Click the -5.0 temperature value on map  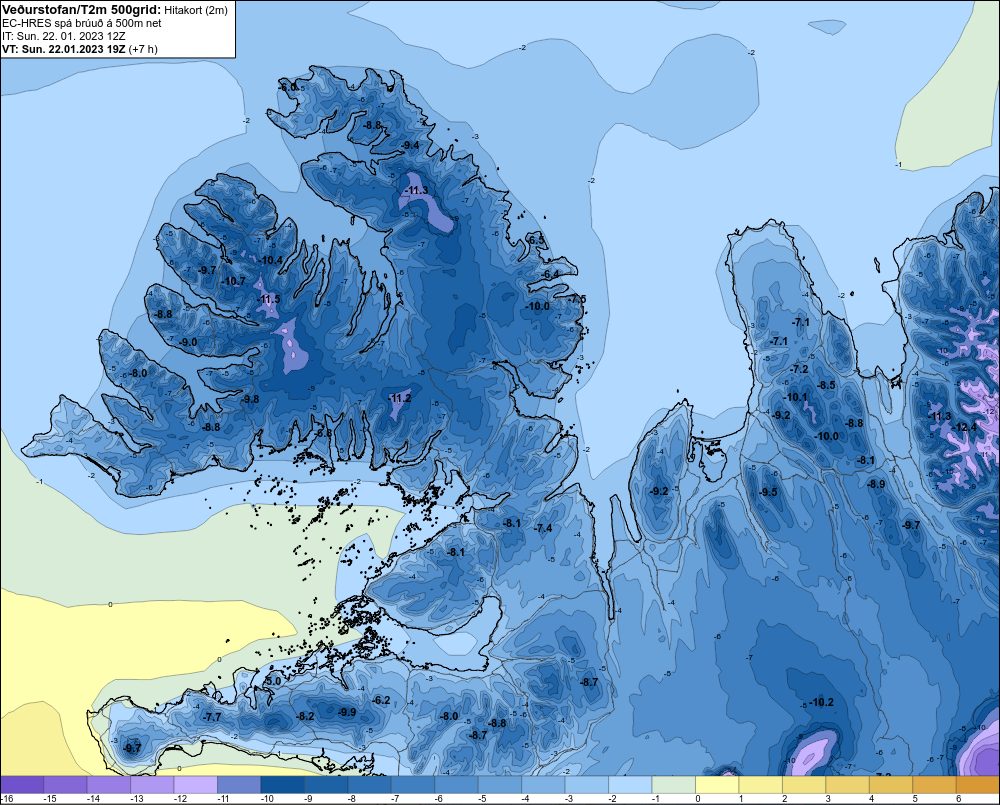pyautogui.click(x=272, y=681)
